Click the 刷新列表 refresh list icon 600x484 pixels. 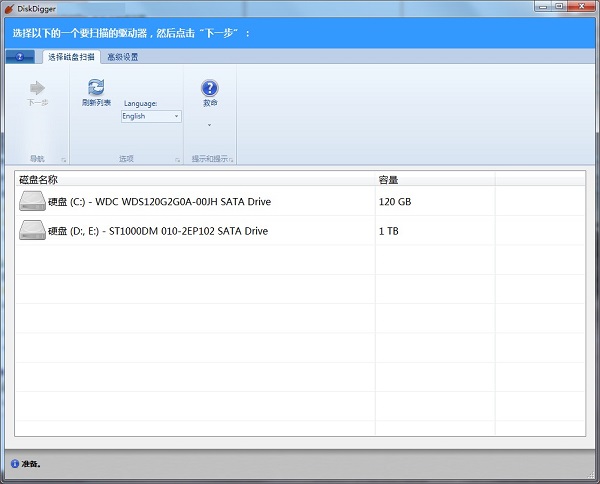tap(96, 87)
